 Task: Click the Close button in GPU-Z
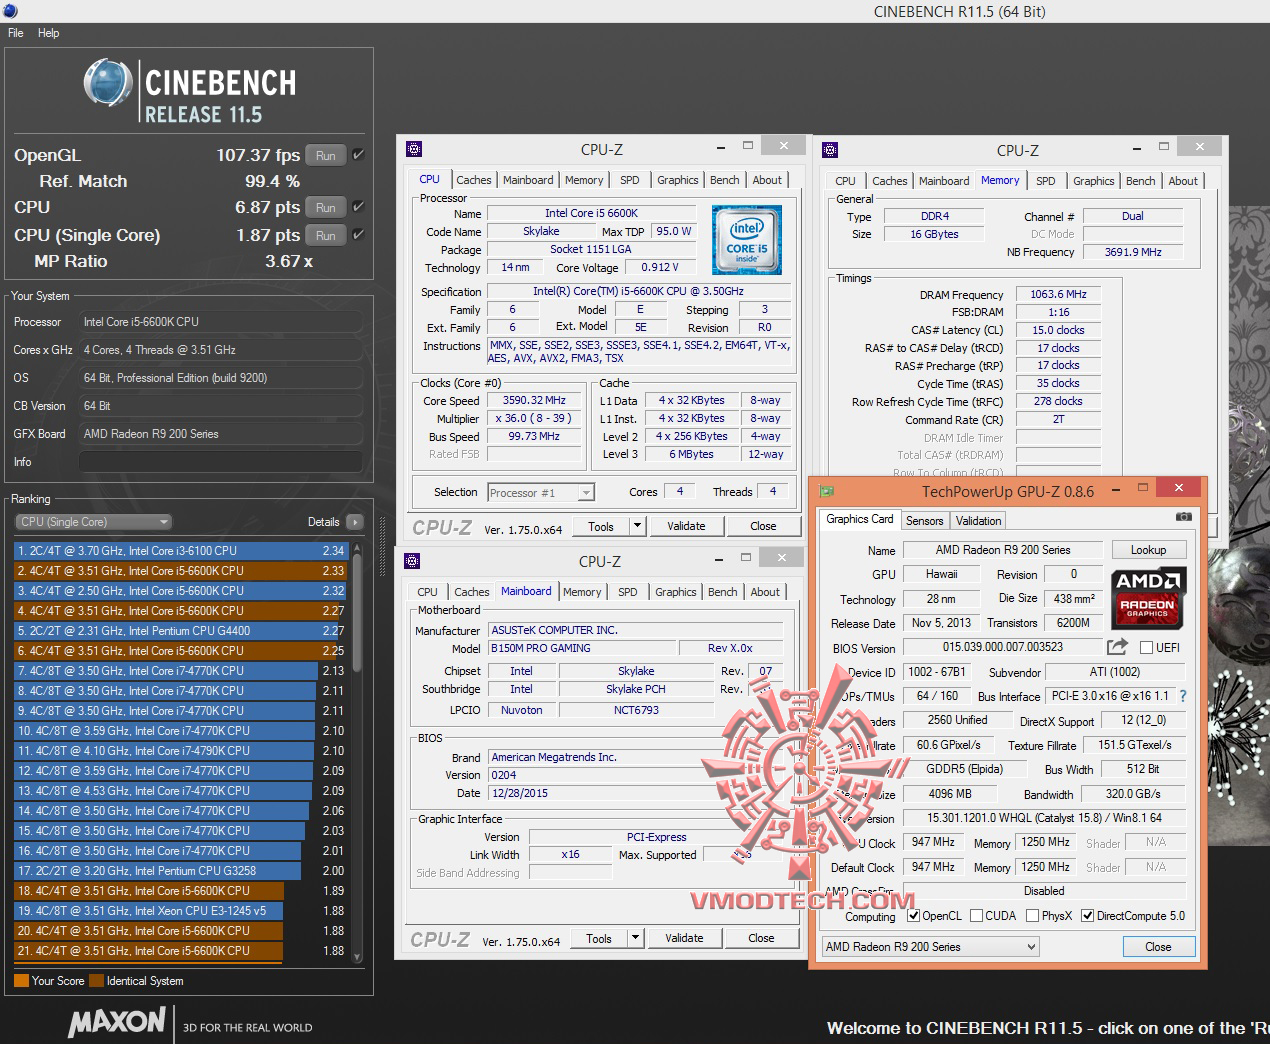coord(1158,947)
